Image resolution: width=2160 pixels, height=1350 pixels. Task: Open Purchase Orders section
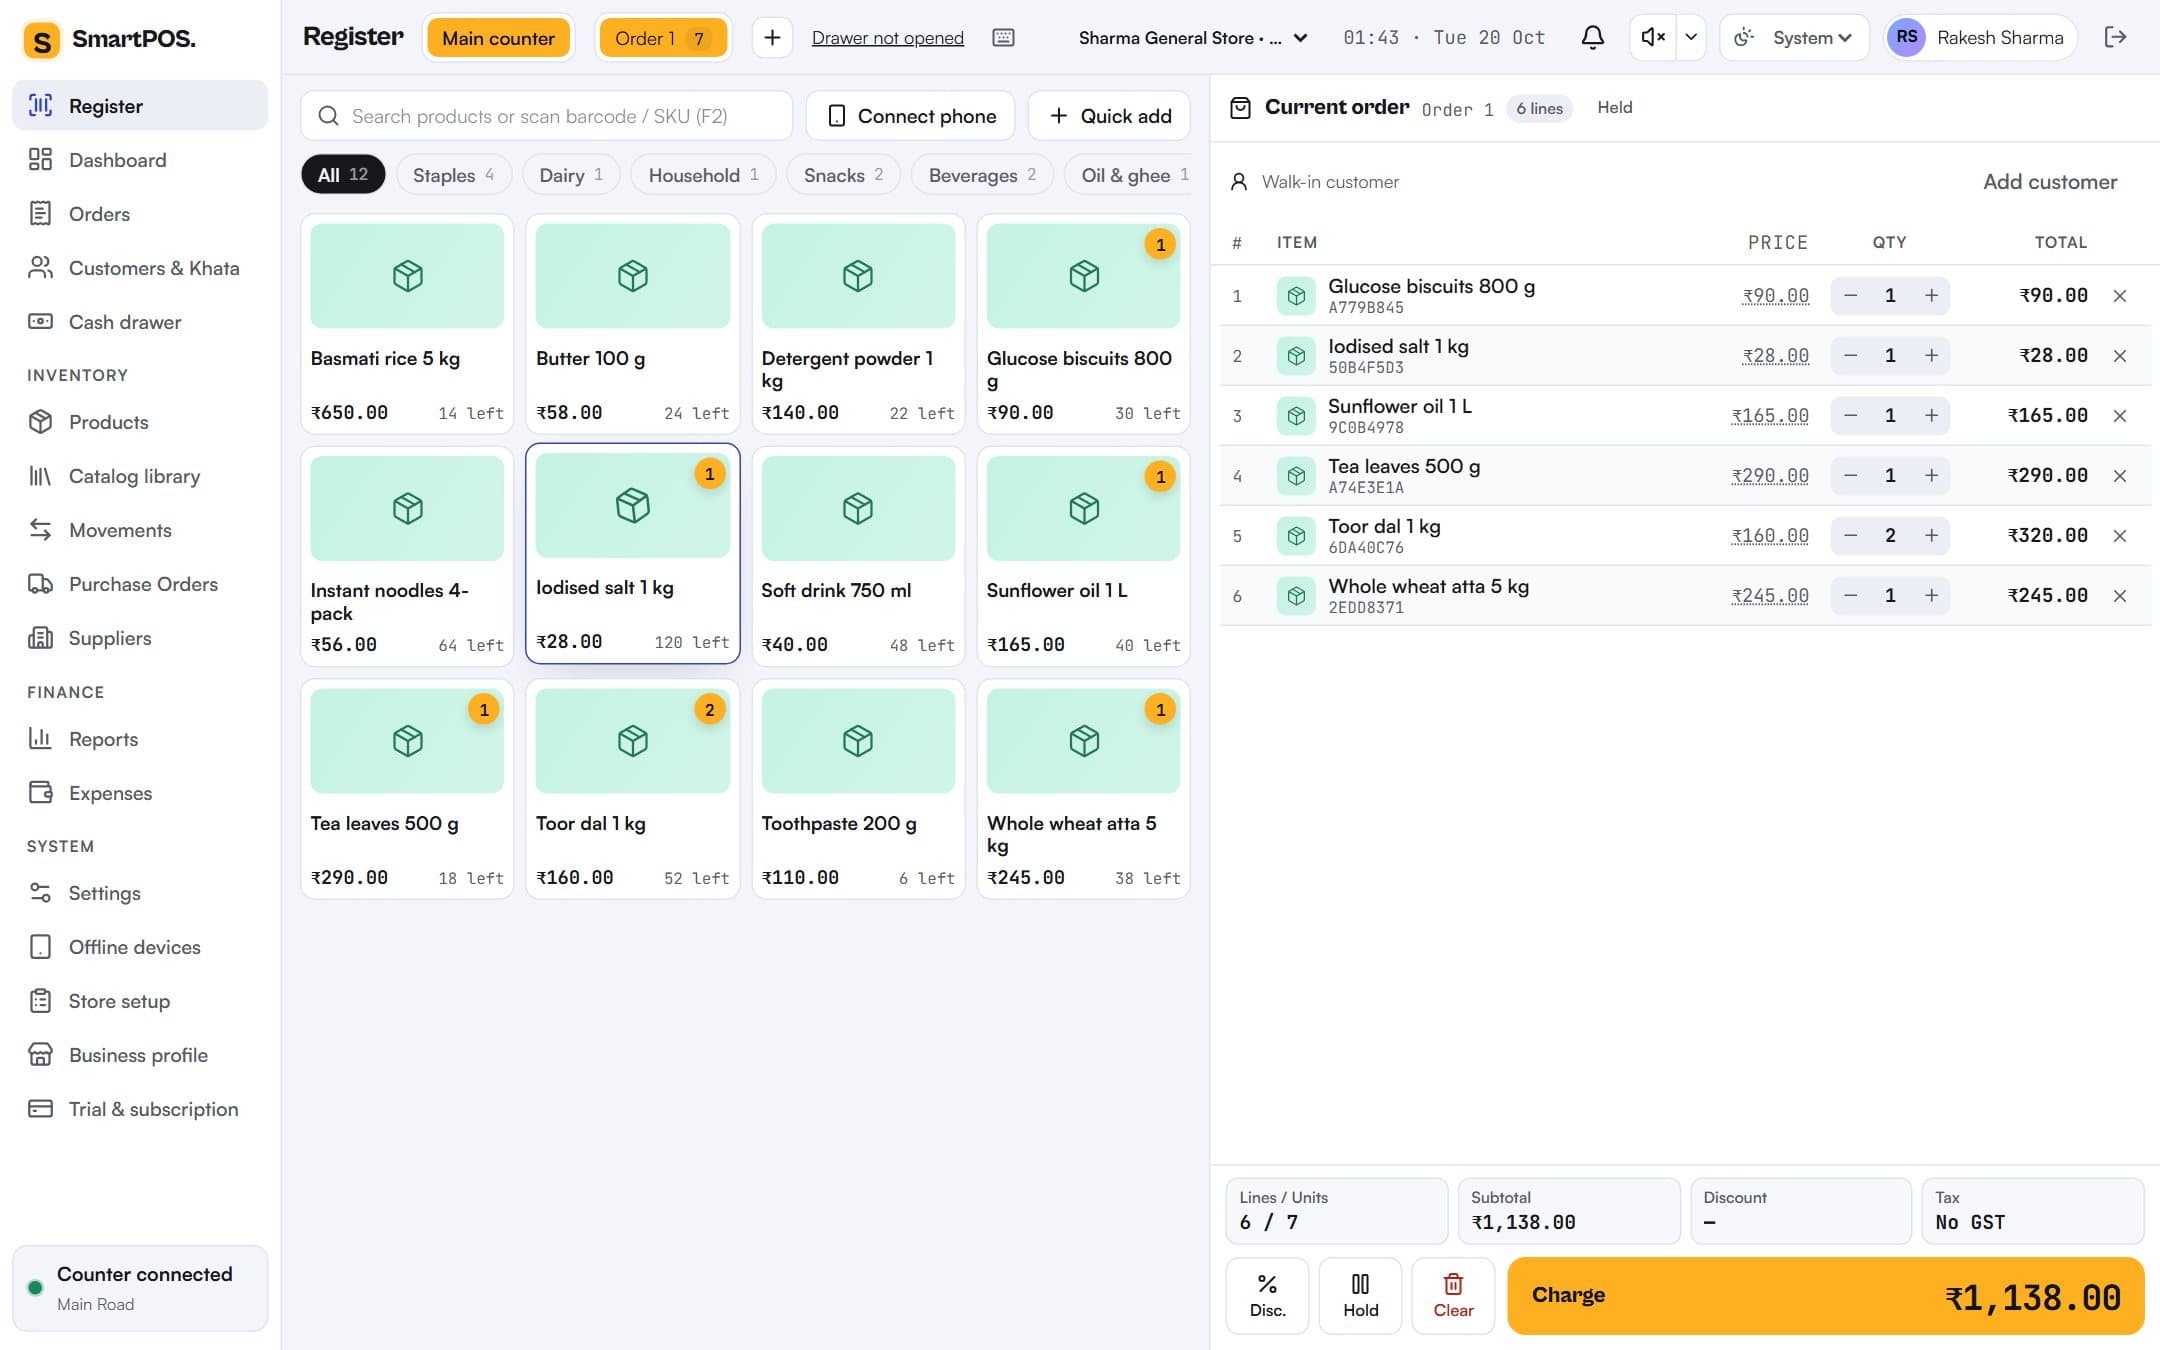click(x=140, y=584)
